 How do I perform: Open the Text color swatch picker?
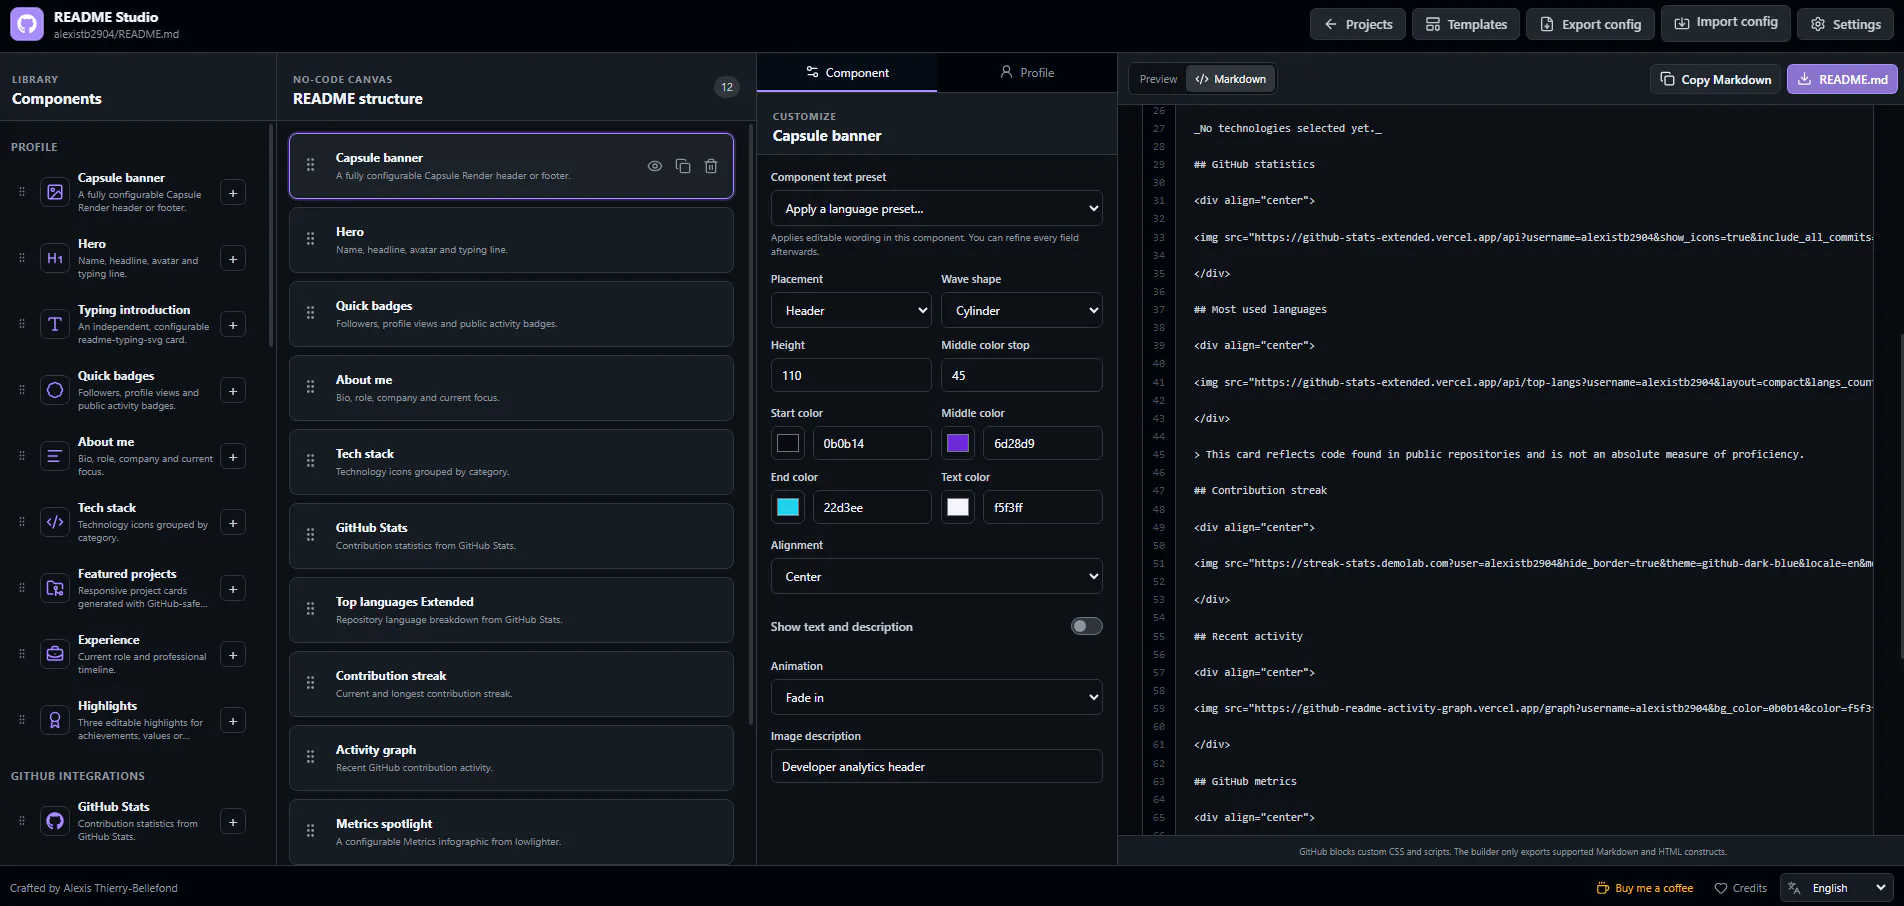(x=958, y=507)
